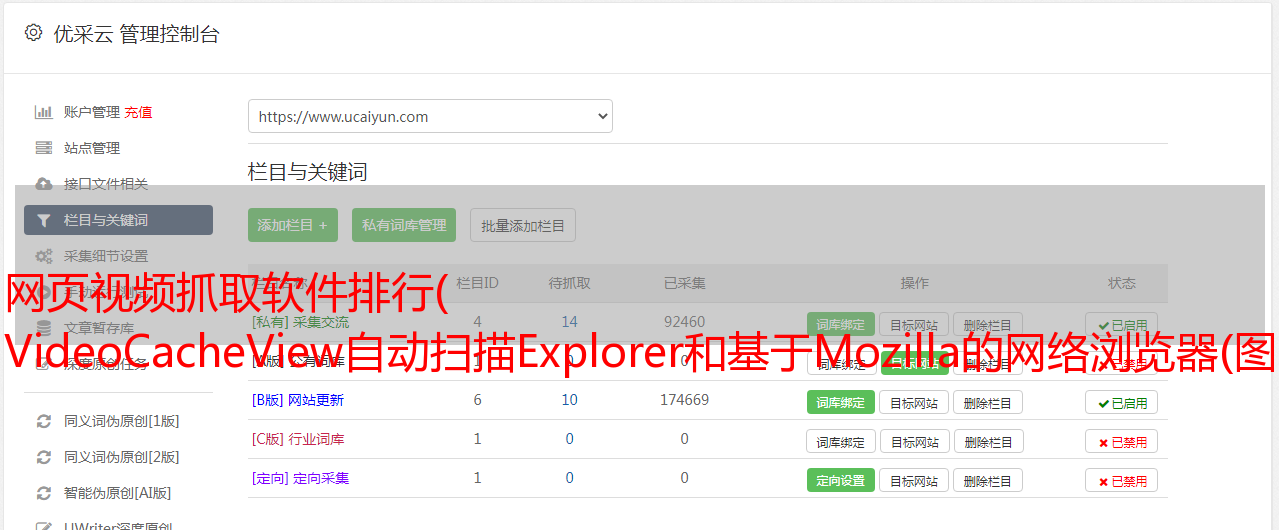
Task: Click the 已采集 value 174669
Action: pos(684,400)
